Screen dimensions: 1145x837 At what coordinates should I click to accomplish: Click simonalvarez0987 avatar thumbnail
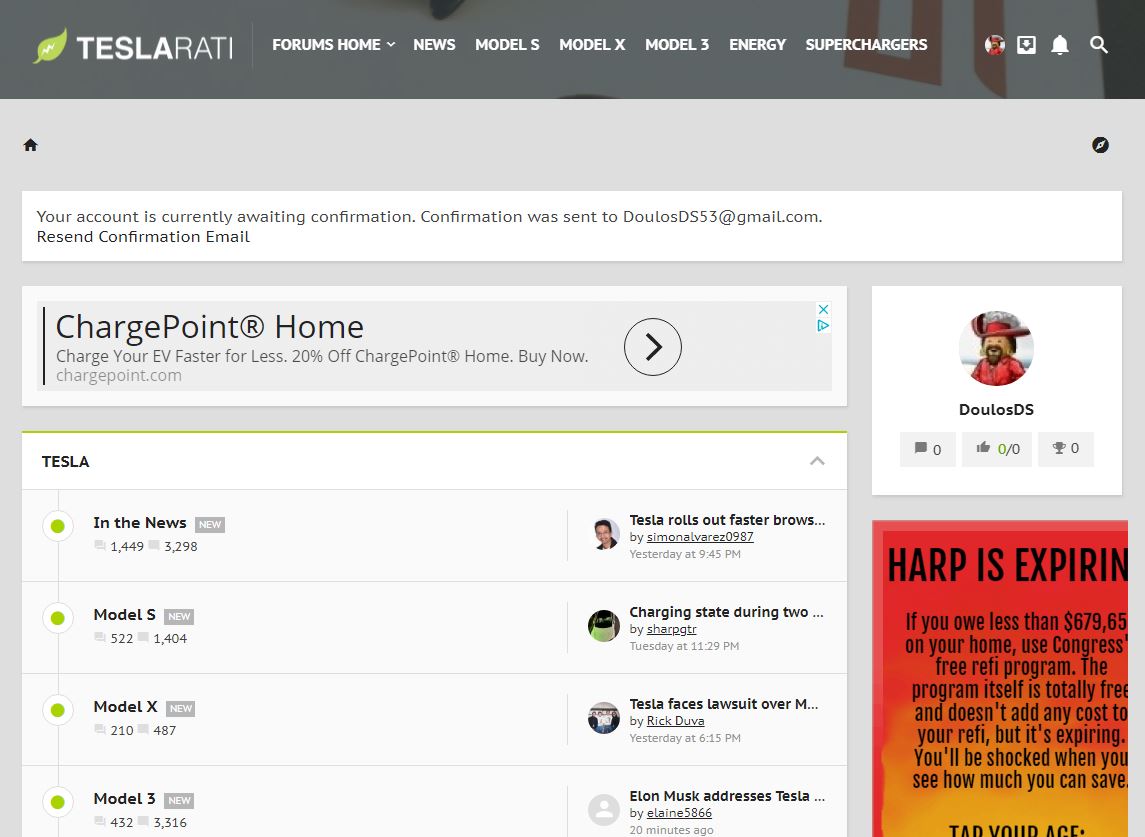(x=604, y=534)
